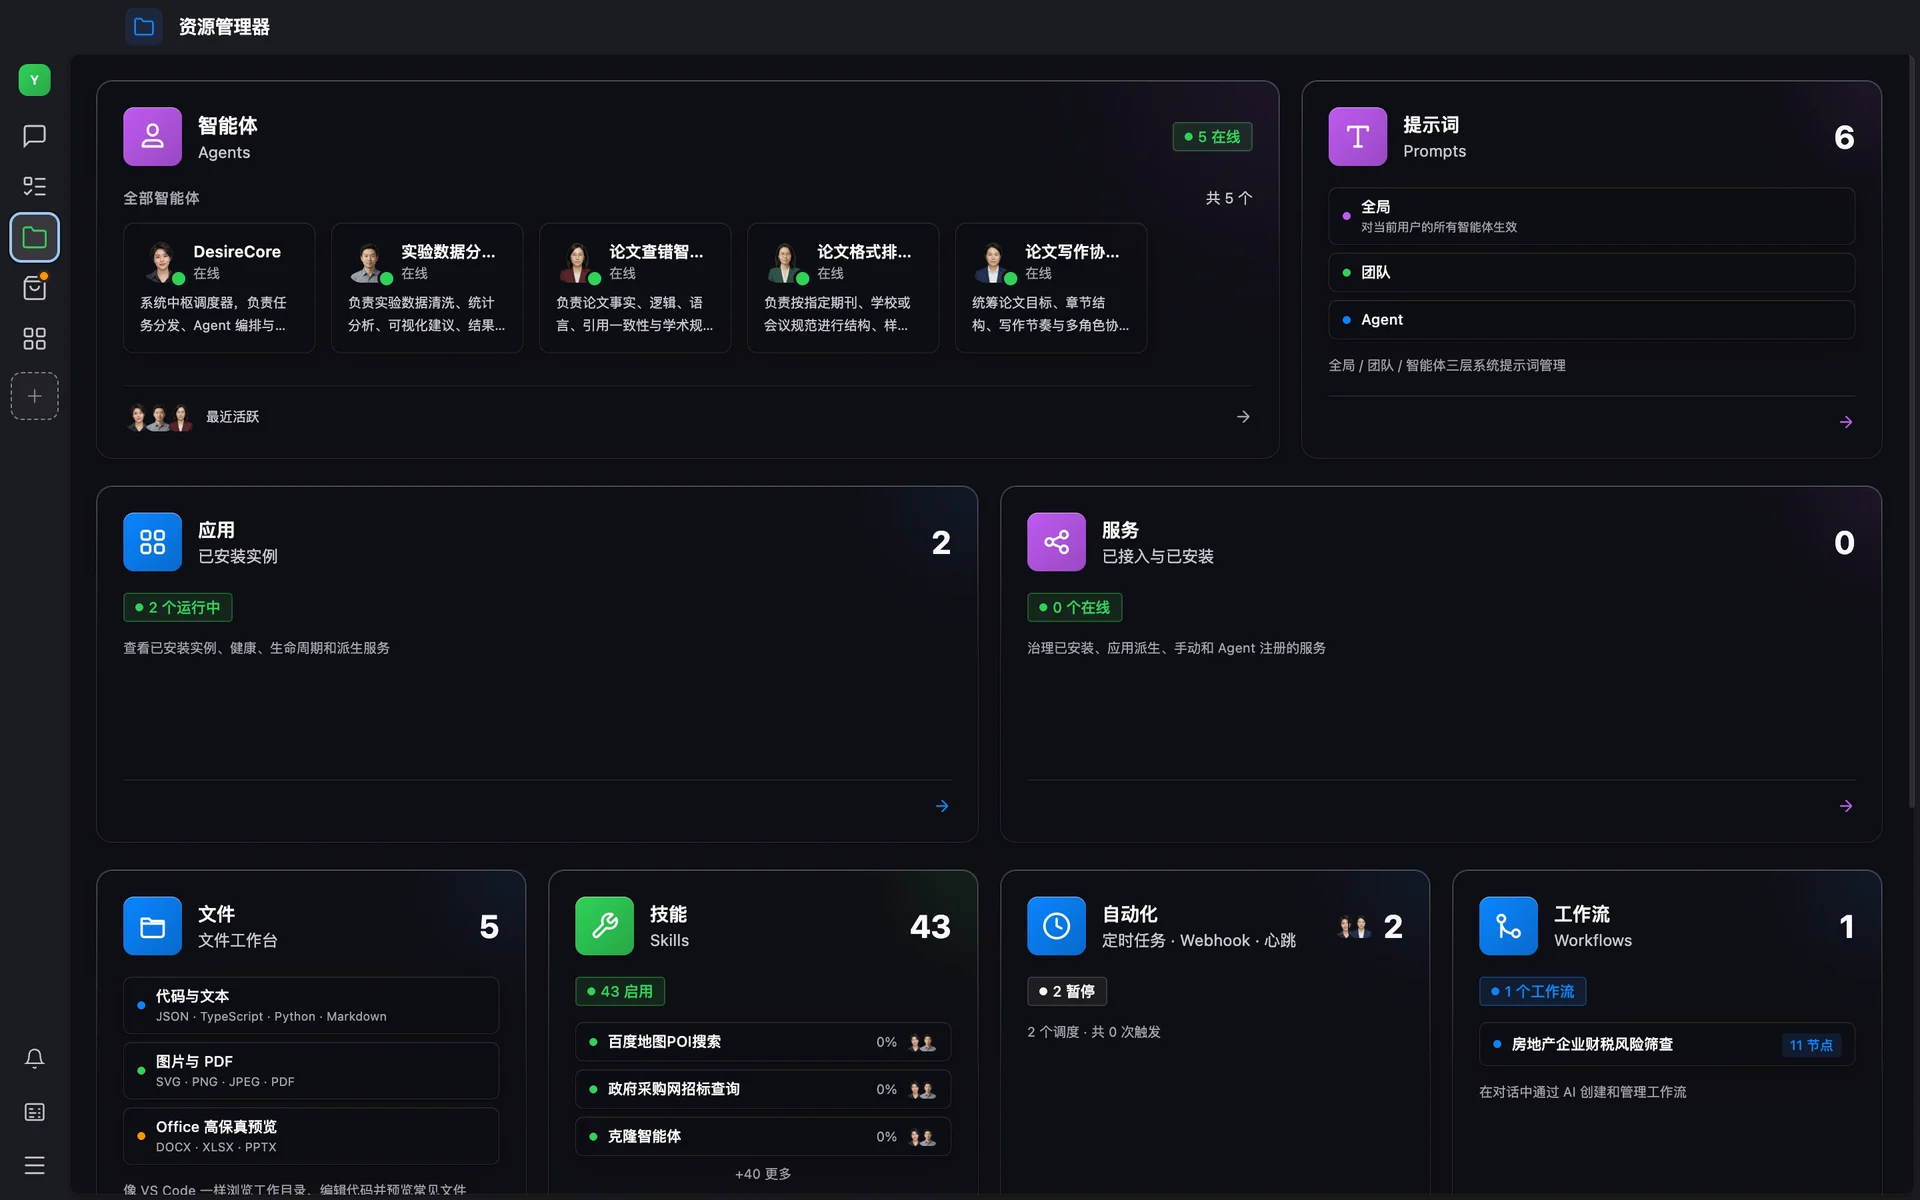This screenshot has width=1920, height=1200.
Task: Open the 克隆智能体 skill row
Action: coord(763,1137)
